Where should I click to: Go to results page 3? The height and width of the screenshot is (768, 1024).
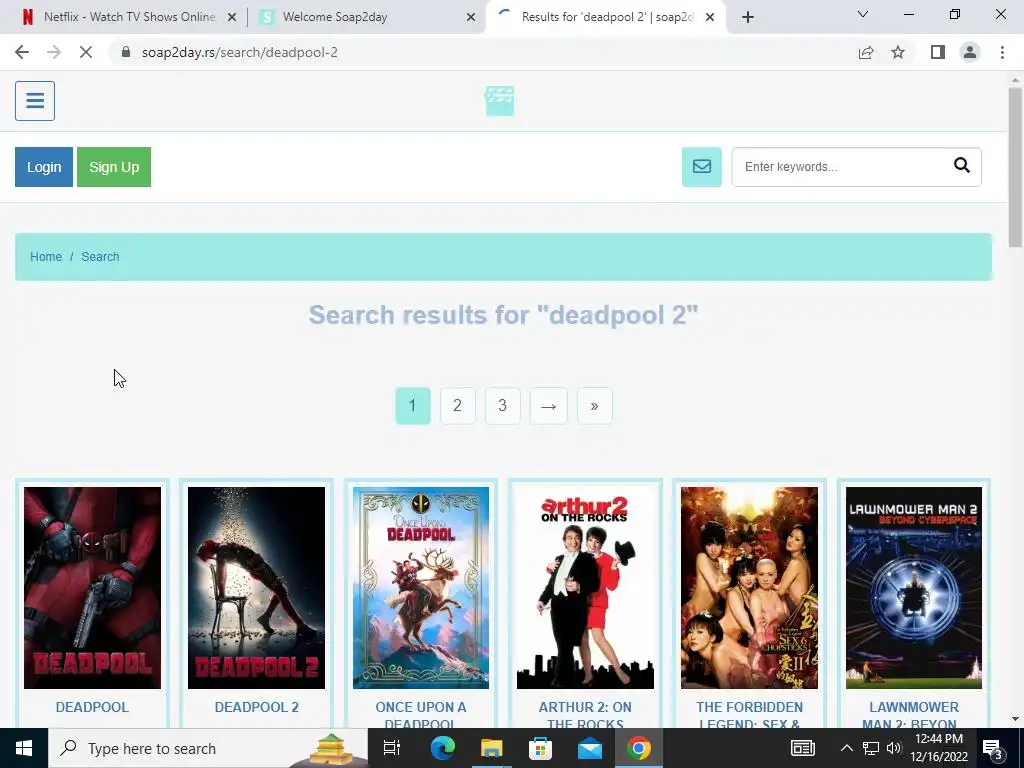[503, 406]
